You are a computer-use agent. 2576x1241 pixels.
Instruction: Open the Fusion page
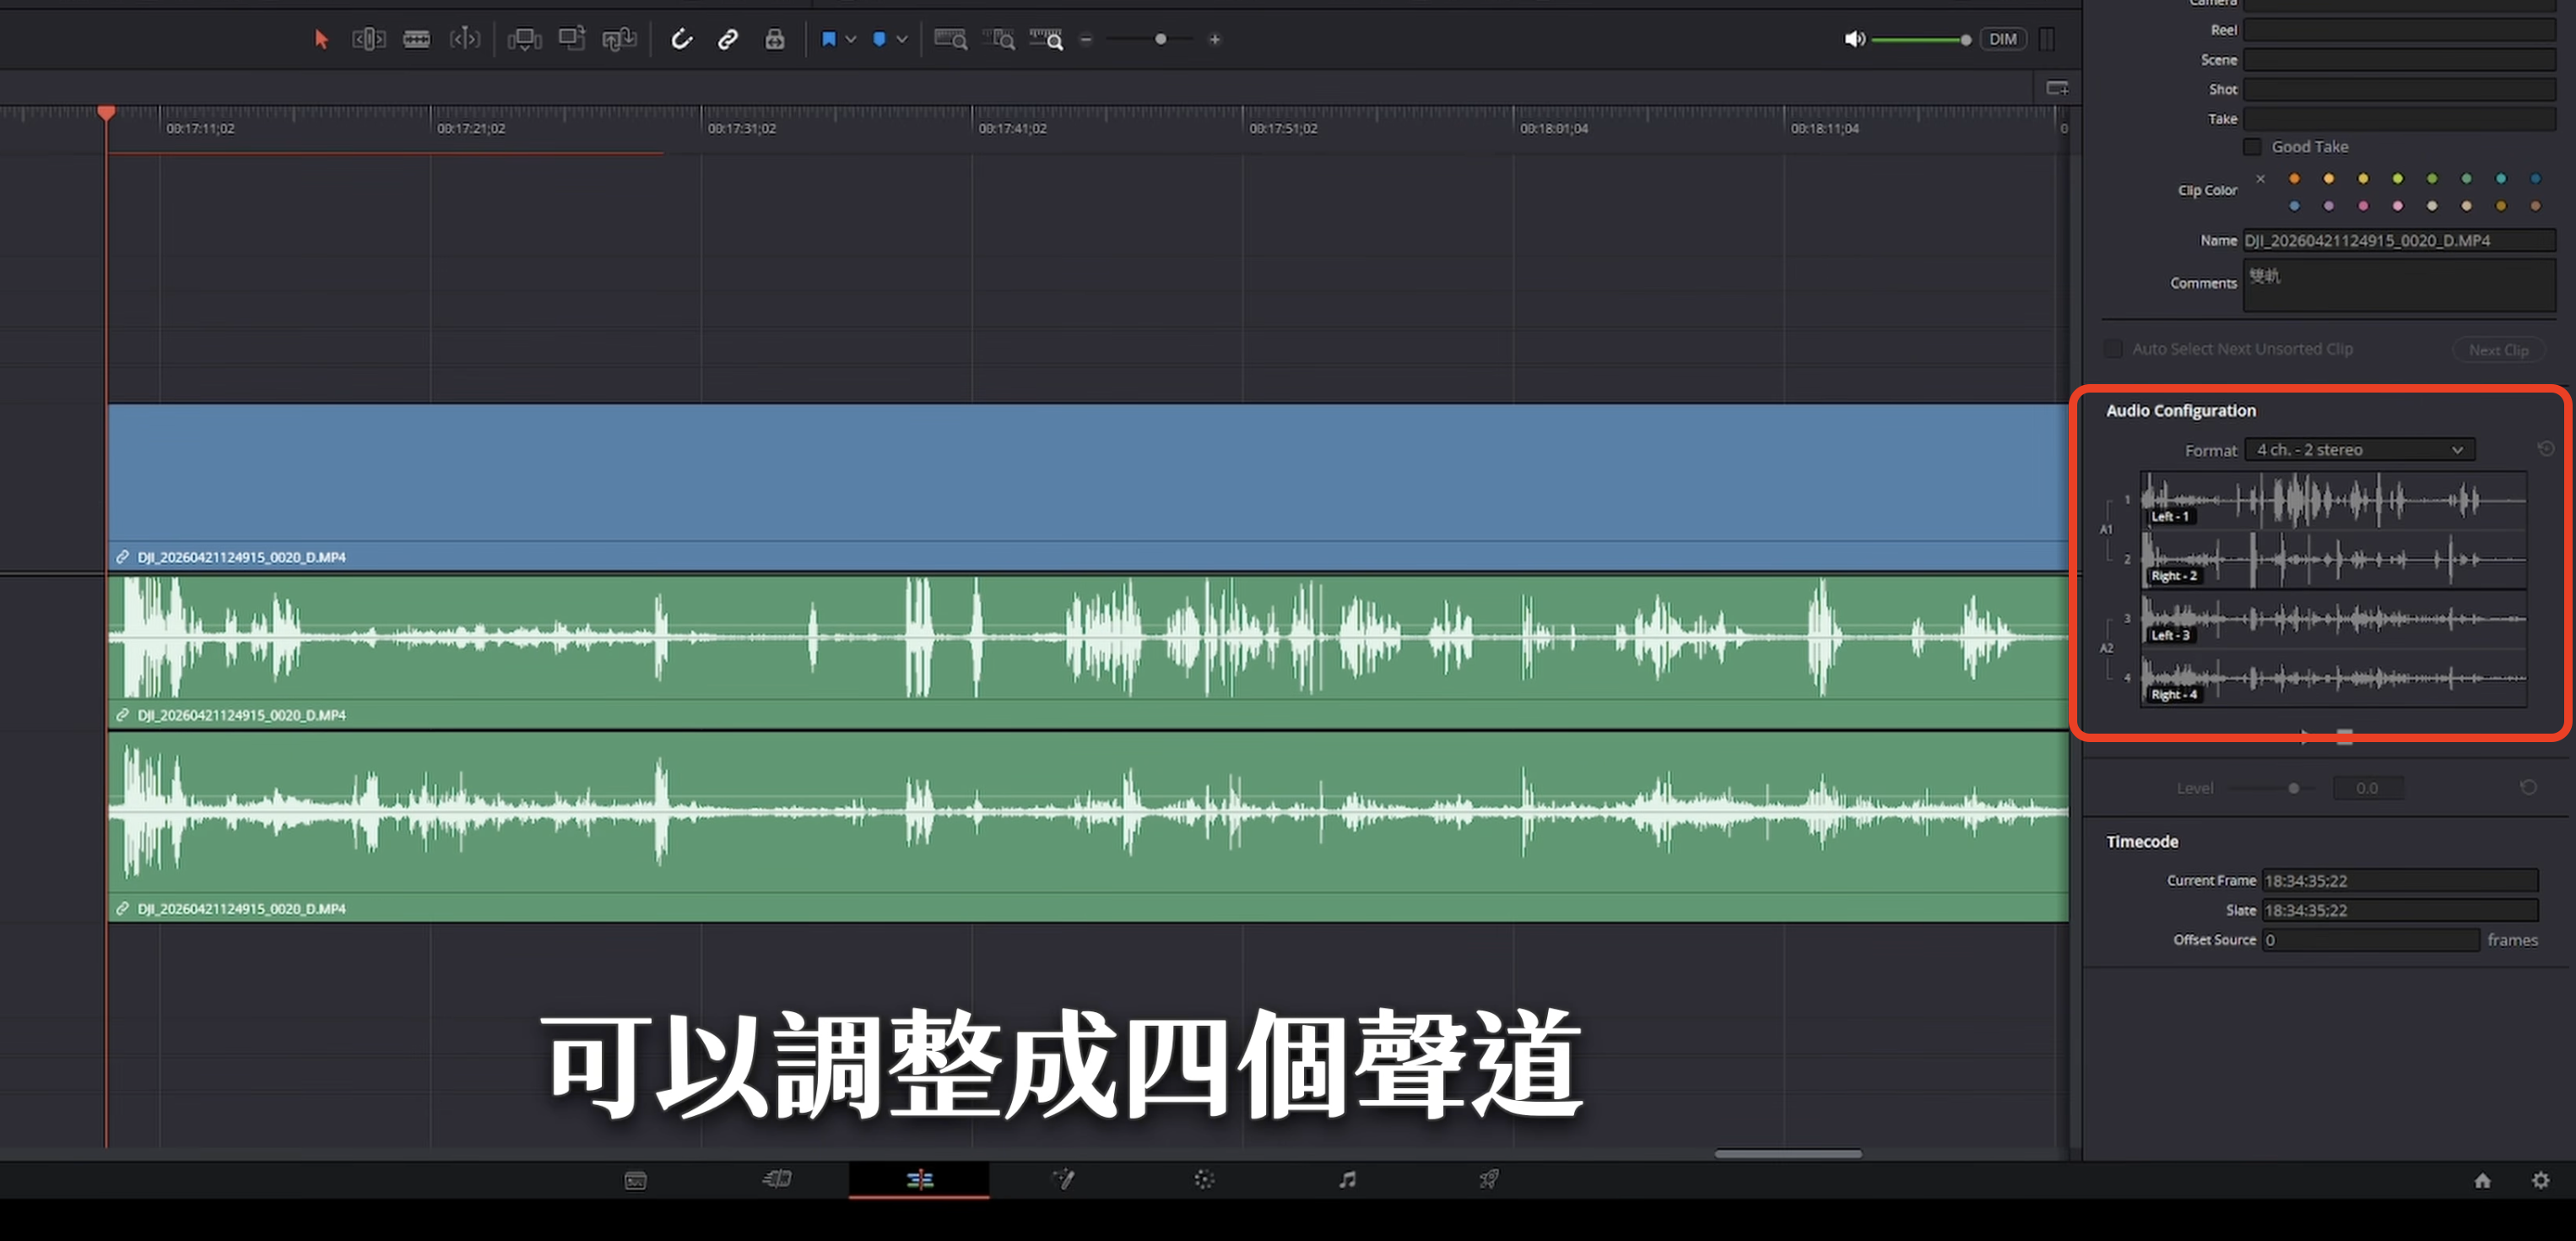[1064, 1180]
